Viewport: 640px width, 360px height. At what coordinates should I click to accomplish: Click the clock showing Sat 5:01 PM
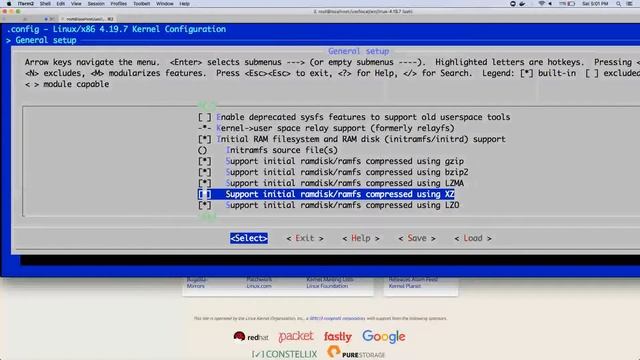595,4
